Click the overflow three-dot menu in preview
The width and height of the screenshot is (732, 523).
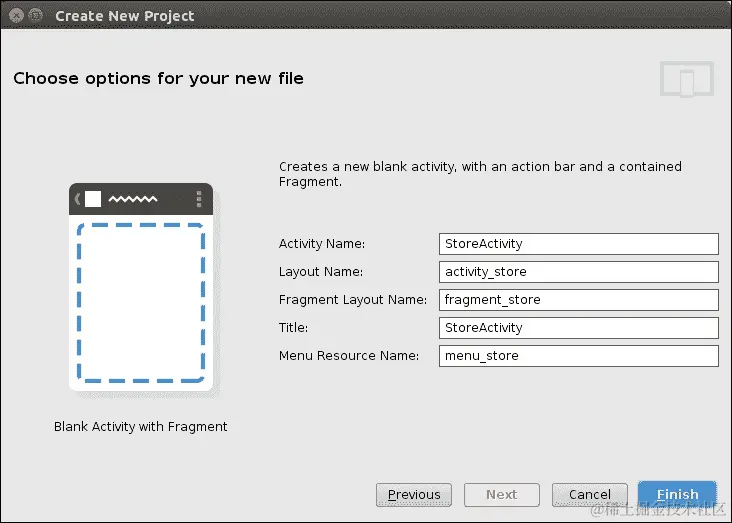click(199, 199)
